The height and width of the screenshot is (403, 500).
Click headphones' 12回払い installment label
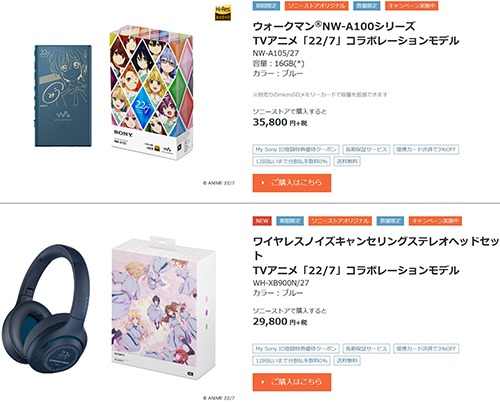(291, 361)
